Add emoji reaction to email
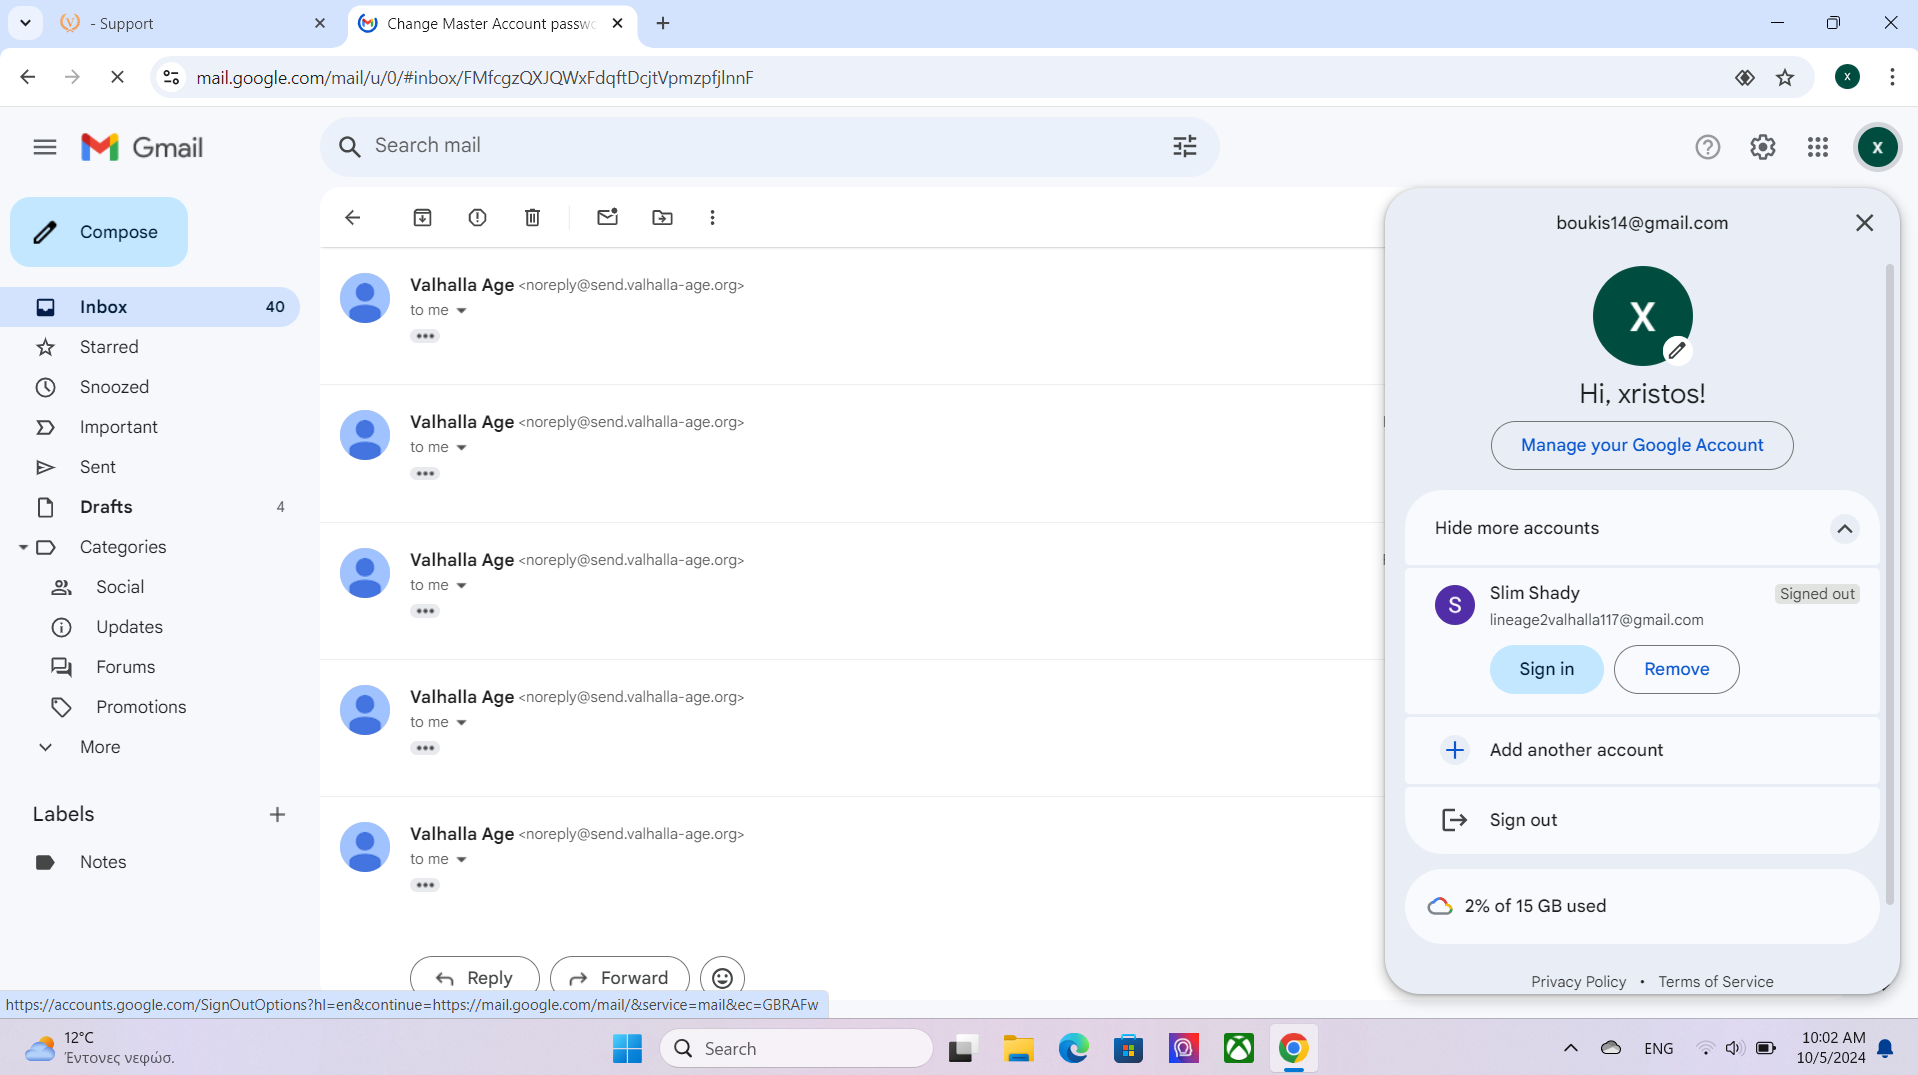Screen dimensions: 1918x1075 (x=722, y=977)
